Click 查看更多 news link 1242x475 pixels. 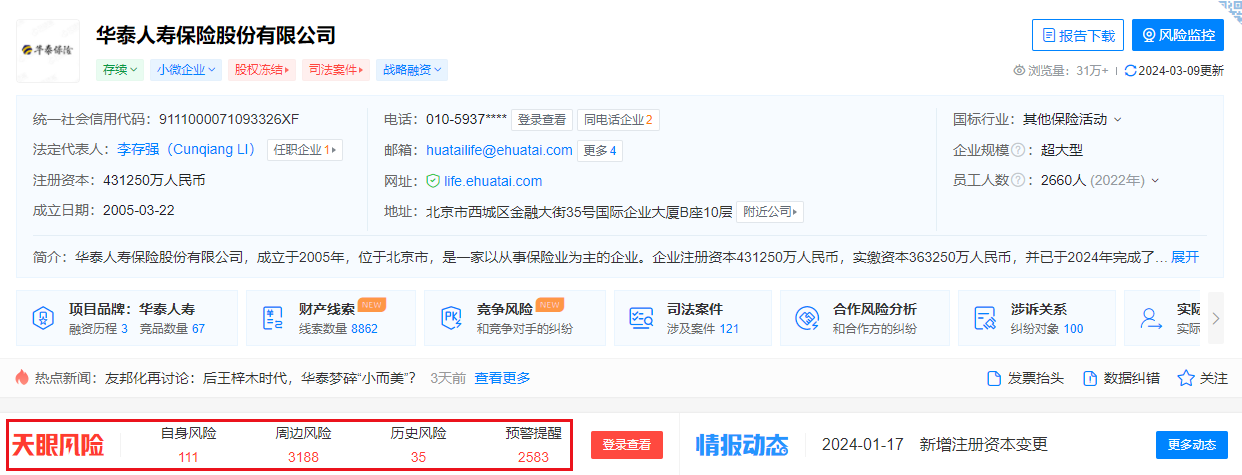tap(502, 378)
